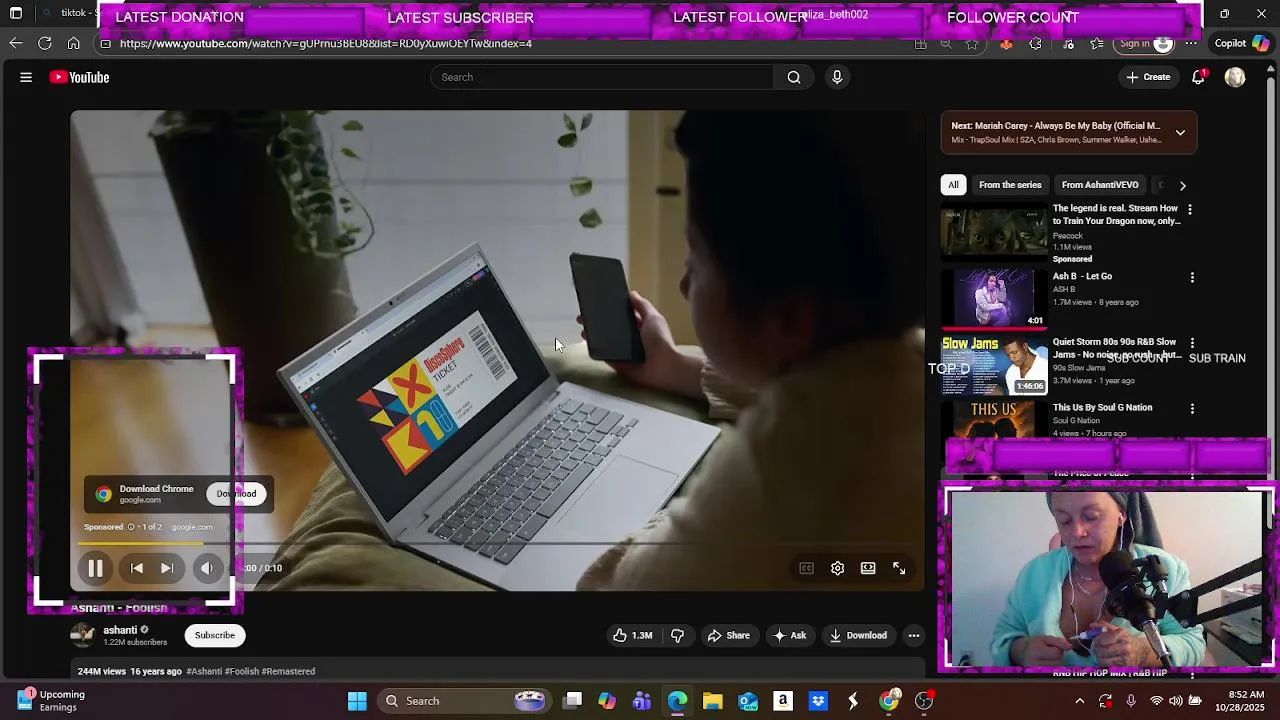
Task: Open Microsoft Teams from the taskbar
Action: [x=642, y=701]
